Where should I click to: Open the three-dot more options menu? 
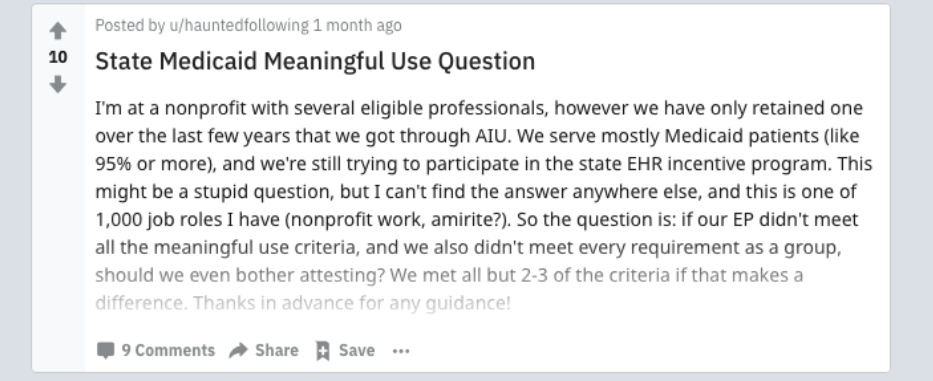pyautogui.click(x=401, y=351)
